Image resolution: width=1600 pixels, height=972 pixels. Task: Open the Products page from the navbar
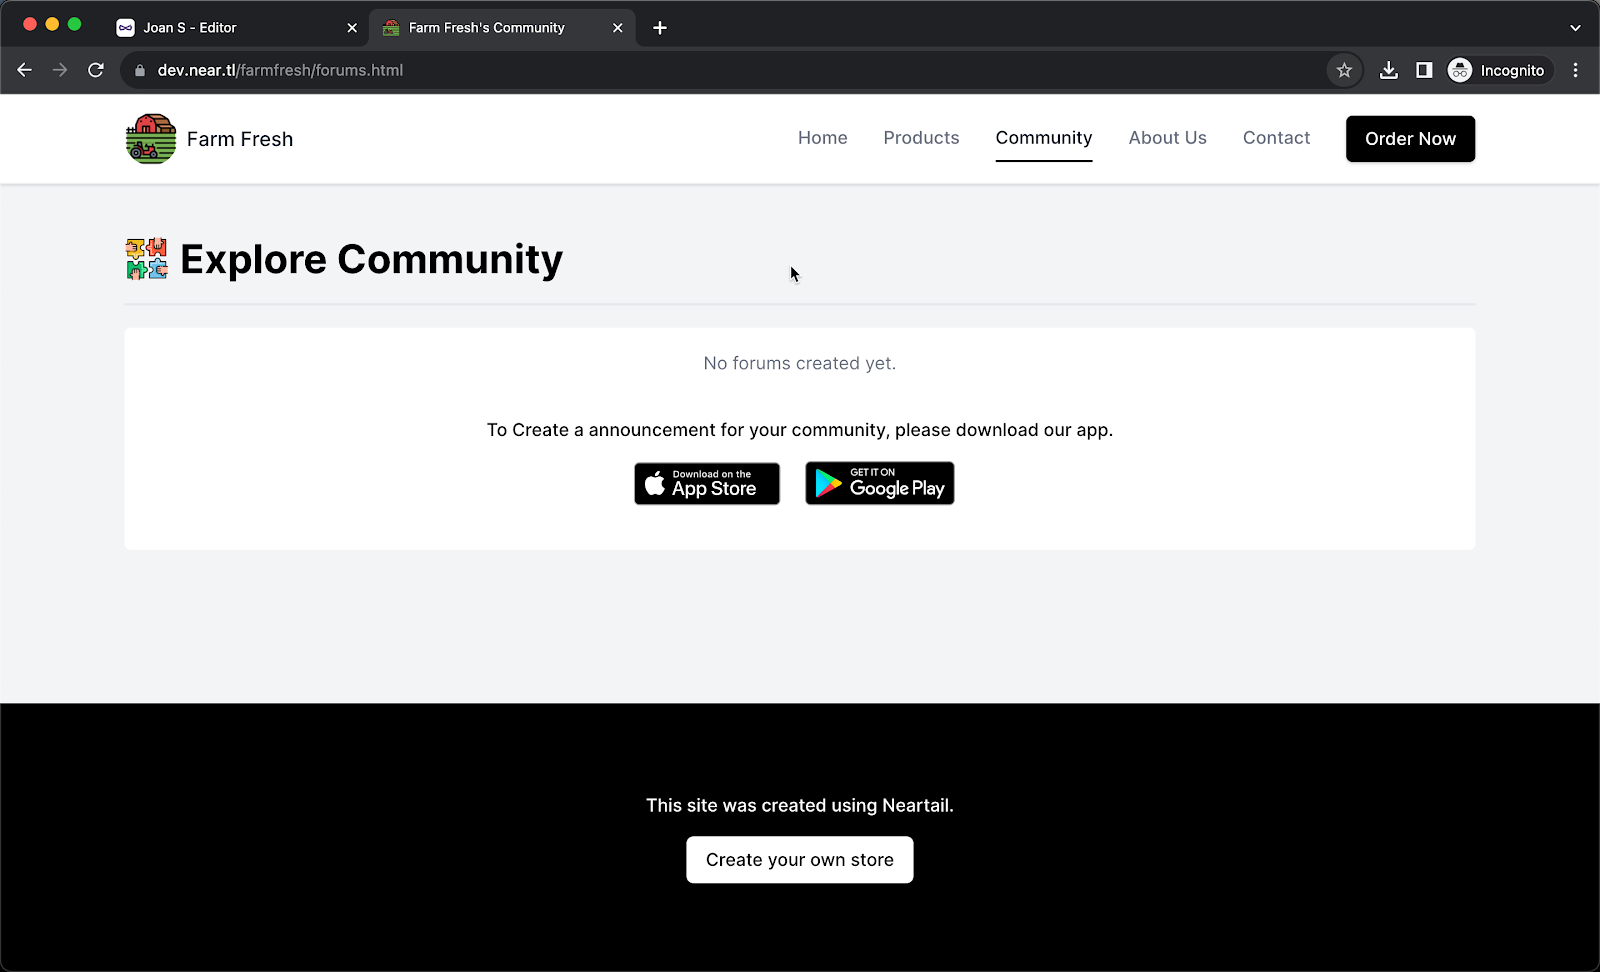(920, 138)
